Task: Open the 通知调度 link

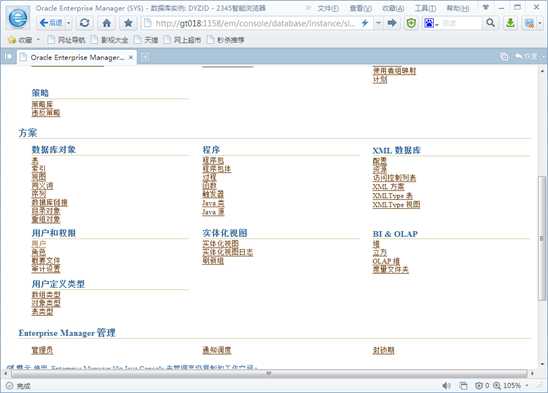Action: pos(216,350)
